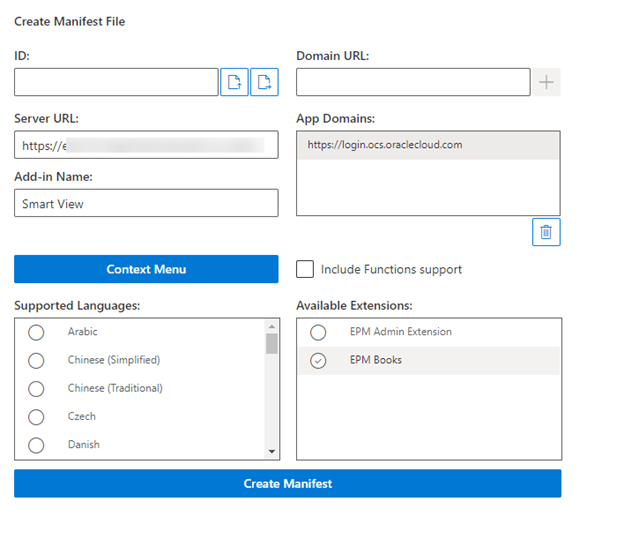The image size is (624, 554).
Task: Click the second document icon beside ID field
Action: (x=265, y=82)
